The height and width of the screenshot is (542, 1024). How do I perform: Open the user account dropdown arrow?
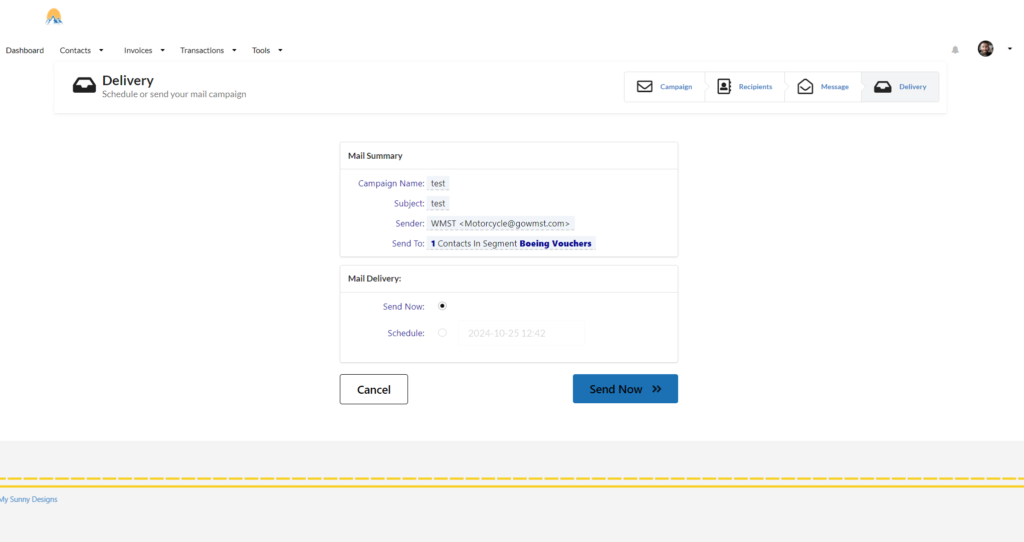[x=1010, y=49]
